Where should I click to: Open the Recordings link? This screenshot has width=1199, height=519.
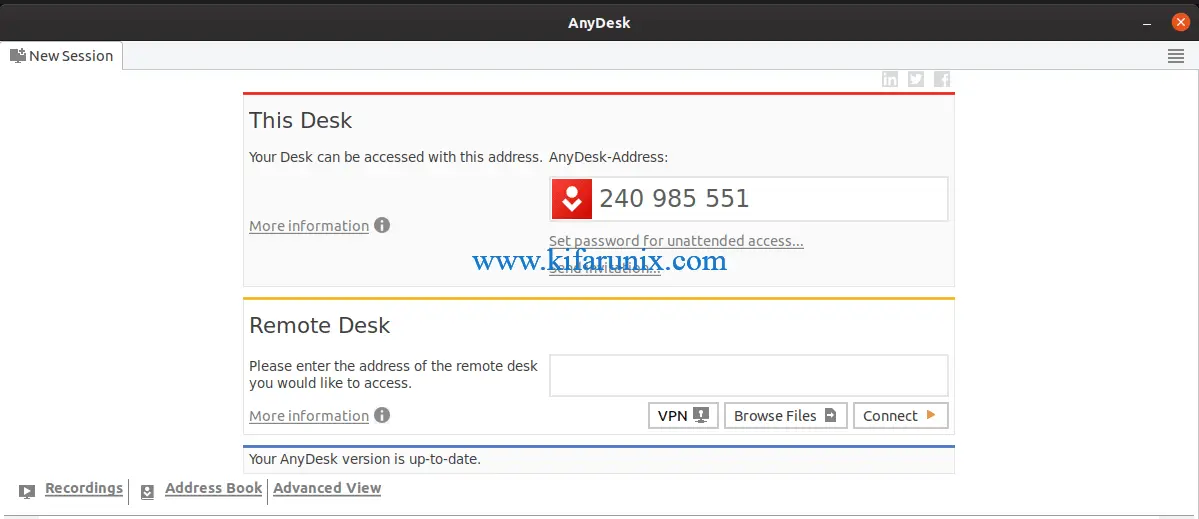(x=84, y=488)
